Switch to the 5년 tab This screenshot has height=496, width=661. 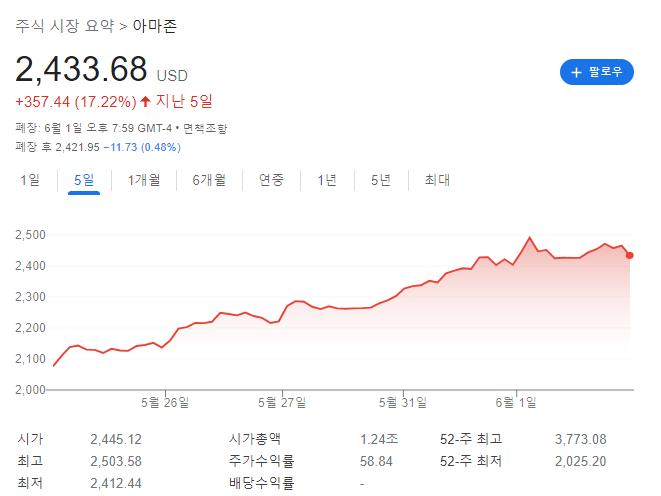pos(381,180)
